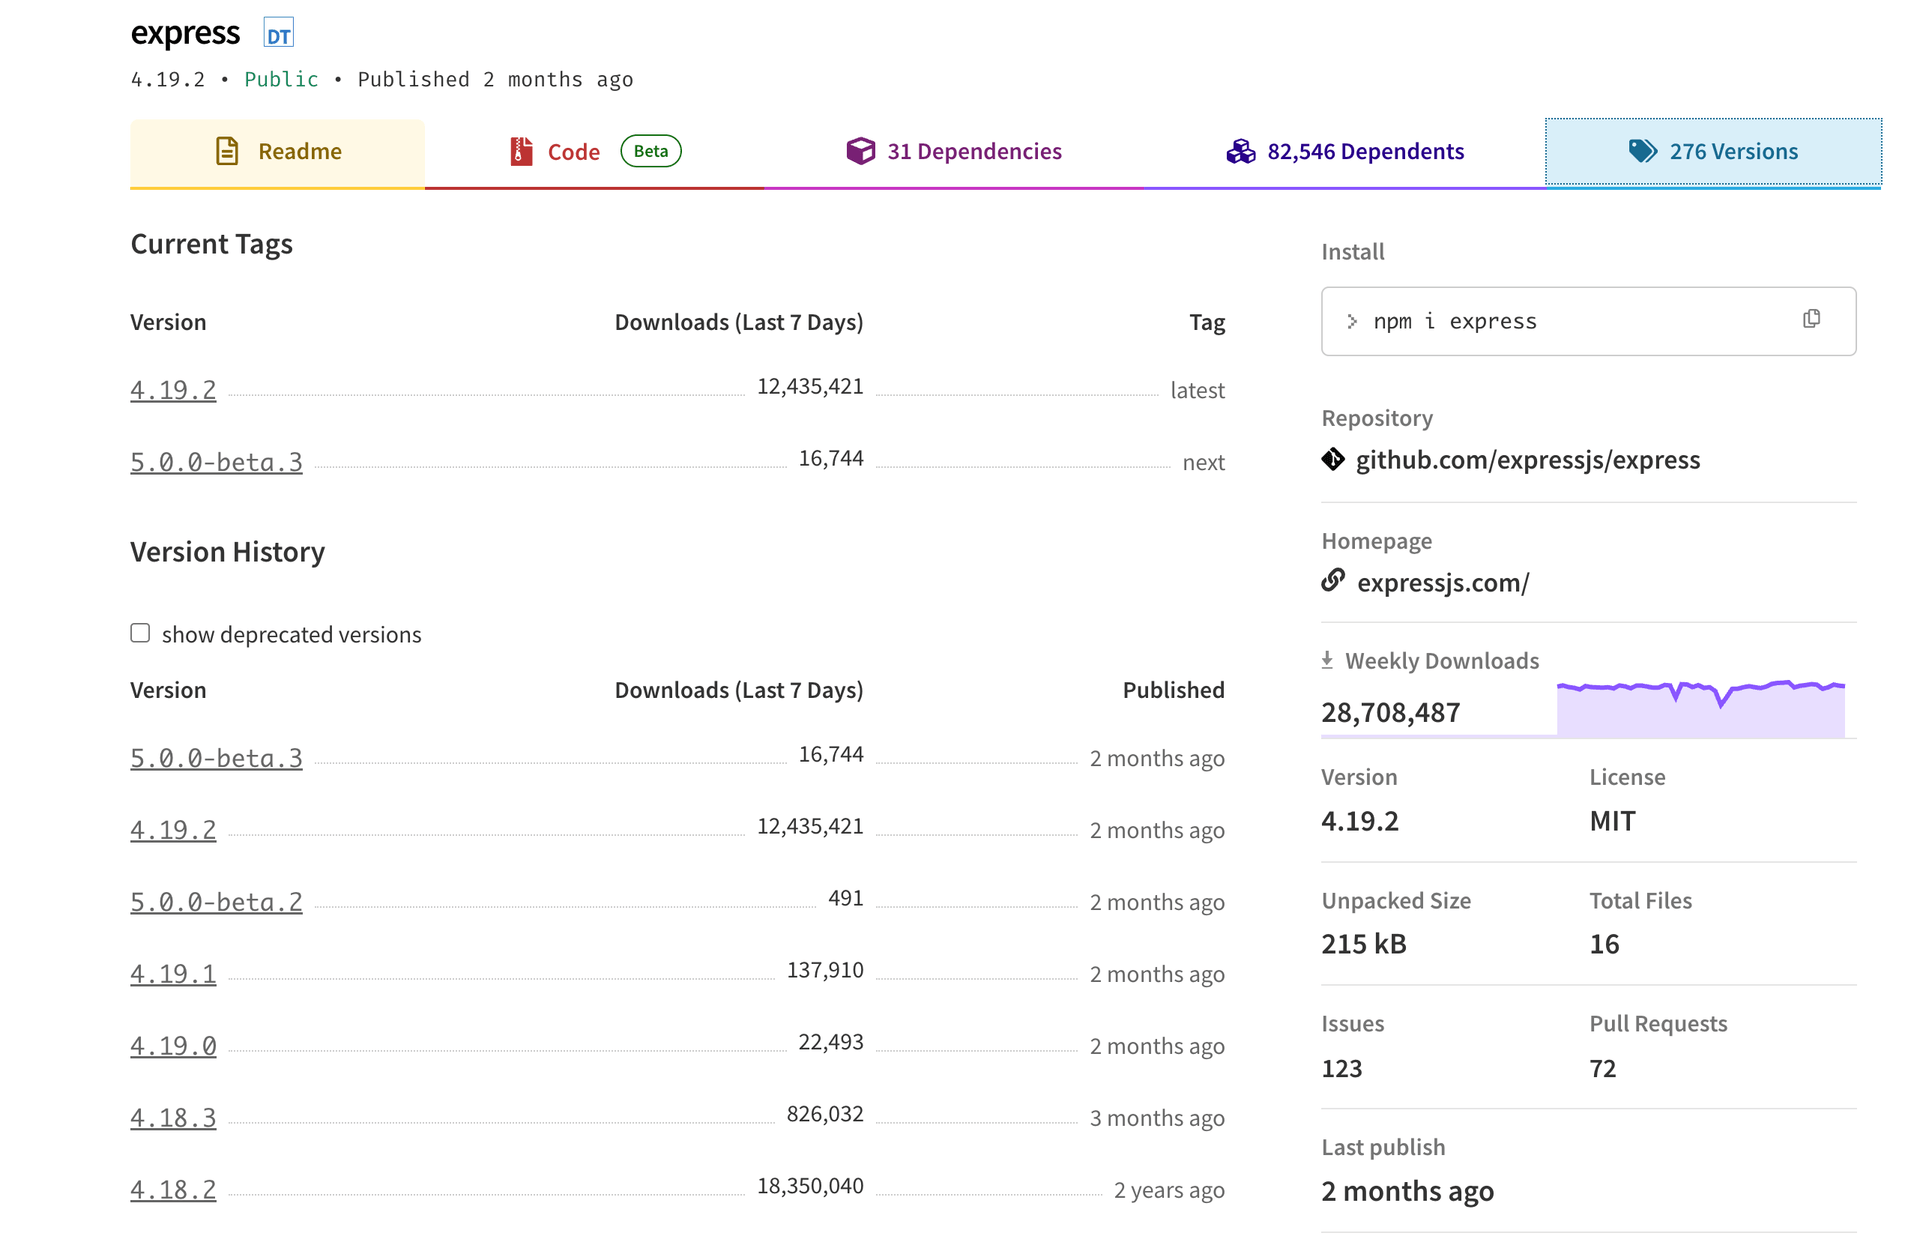Click the 'latest' tag label
The image size is (1920, 1243).
(x=1197, y=390)
